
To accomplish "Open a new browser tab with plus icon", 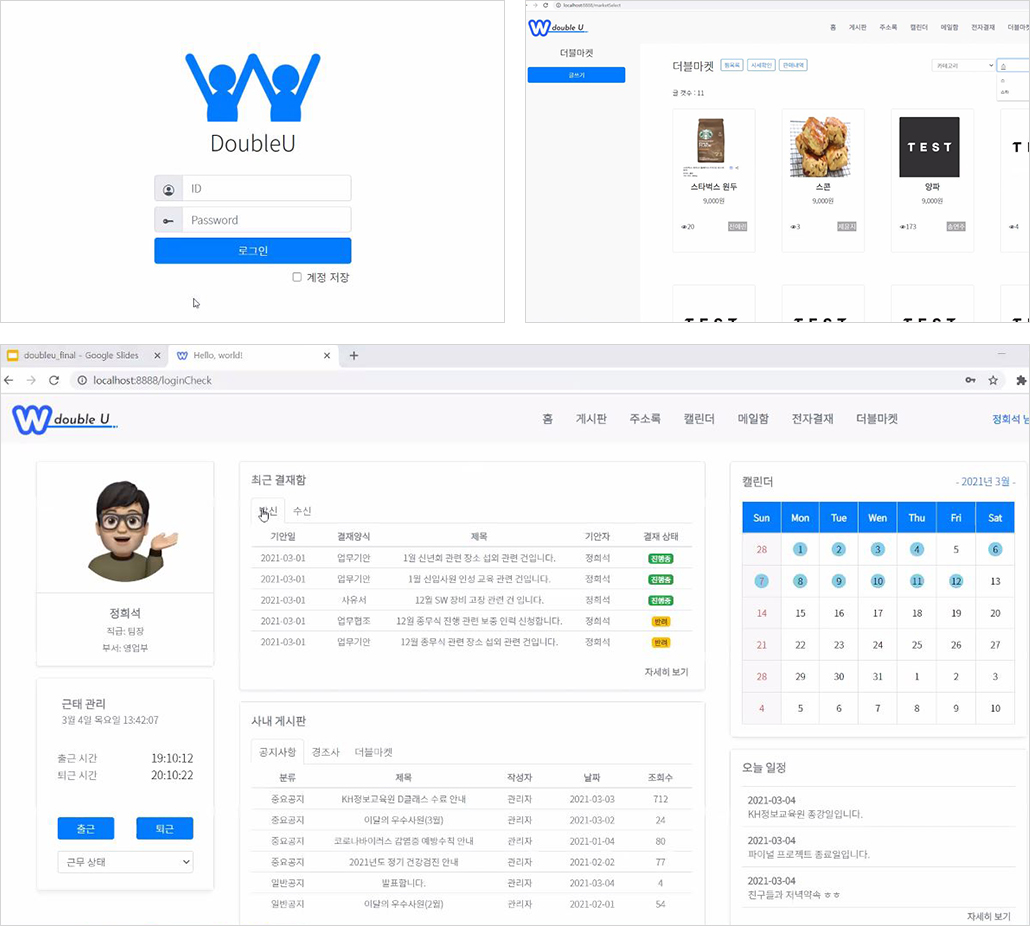I will click(353, 355).
